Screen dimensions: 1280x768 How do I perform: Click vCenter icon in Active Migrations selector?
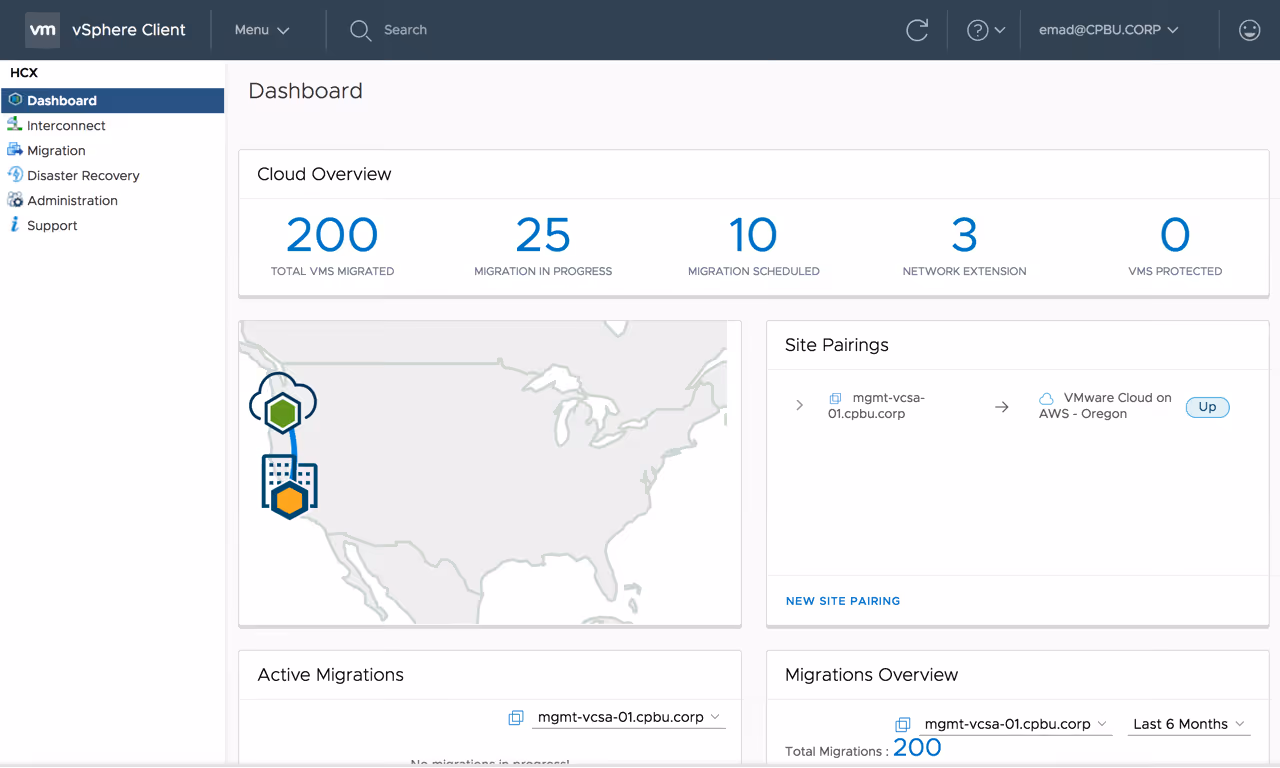pos(516,718)
